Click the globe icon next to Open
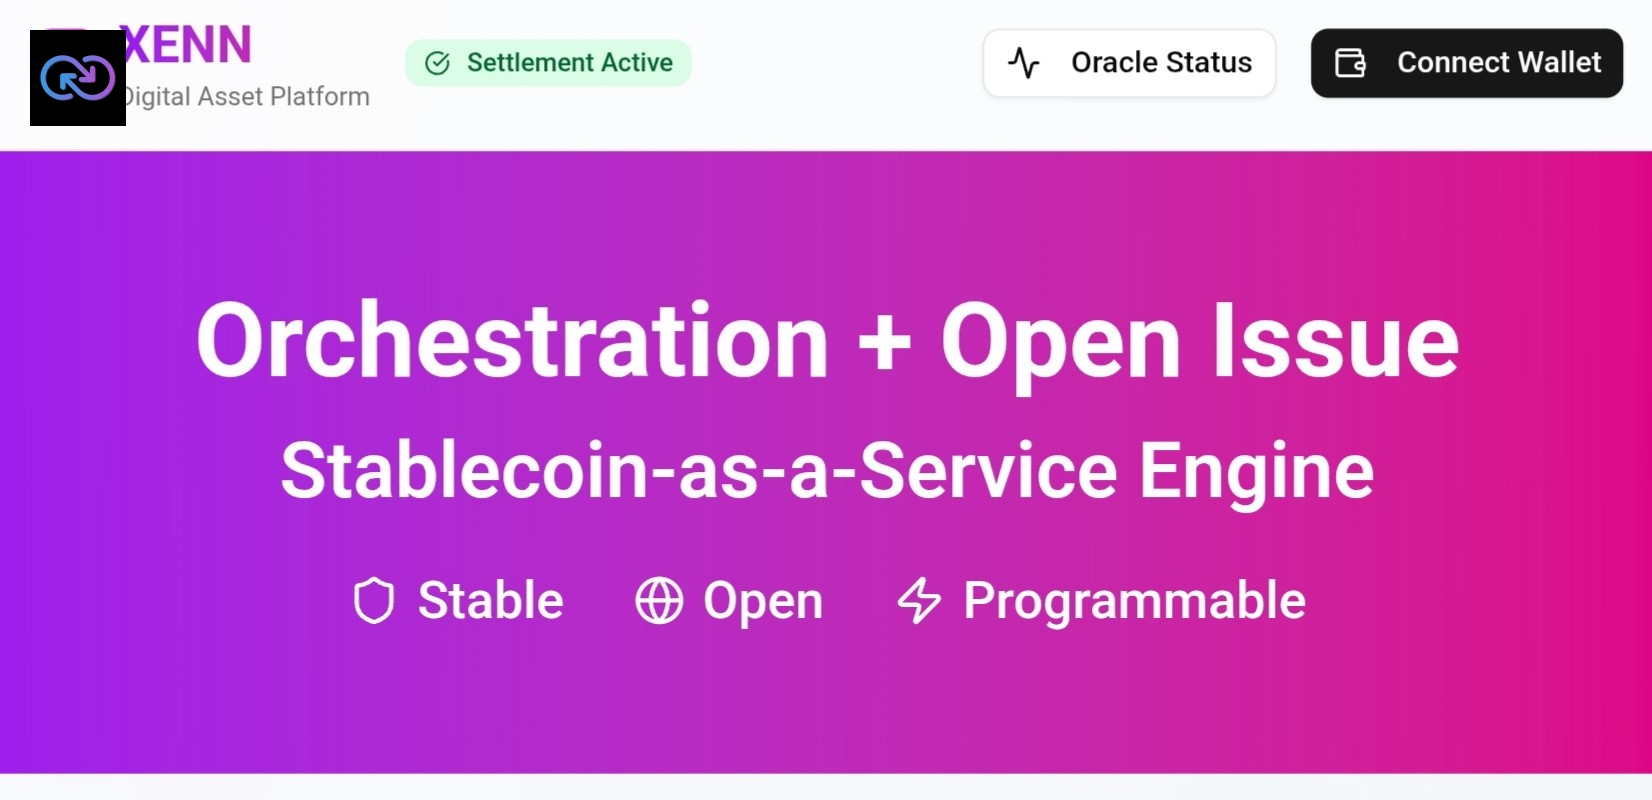Screen dimensions: 1652x800 659,600
